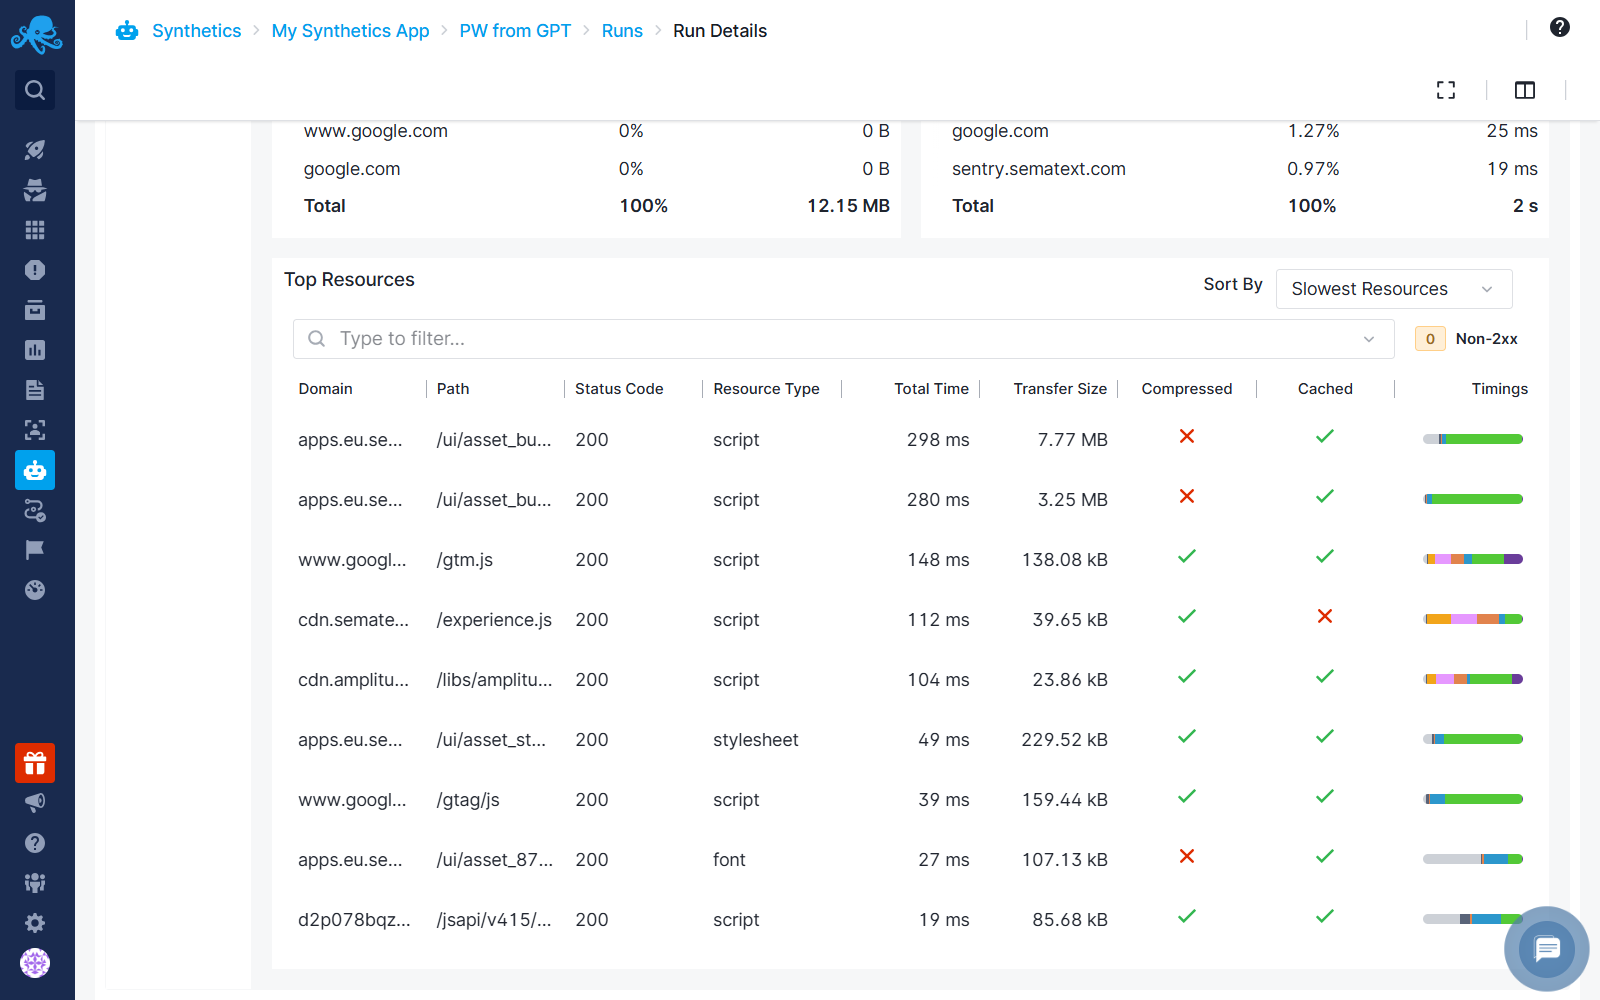This screenshot has width=1600, height=1000.
Task: Sort by Path column header
Action: (453, 389)
